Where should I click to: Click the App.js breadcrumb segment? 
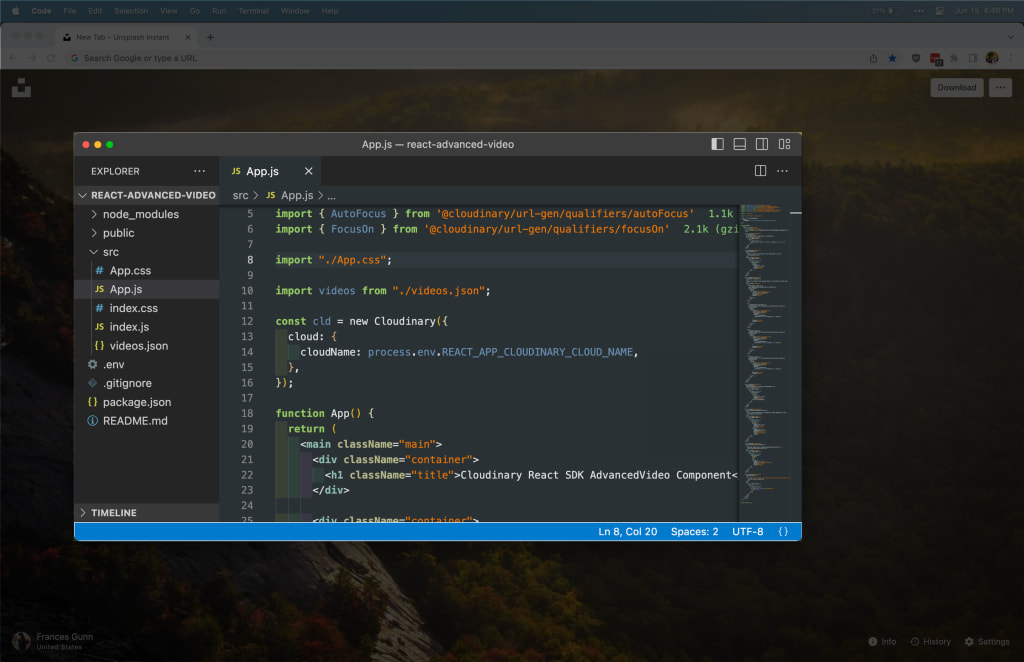pos(290,195)
